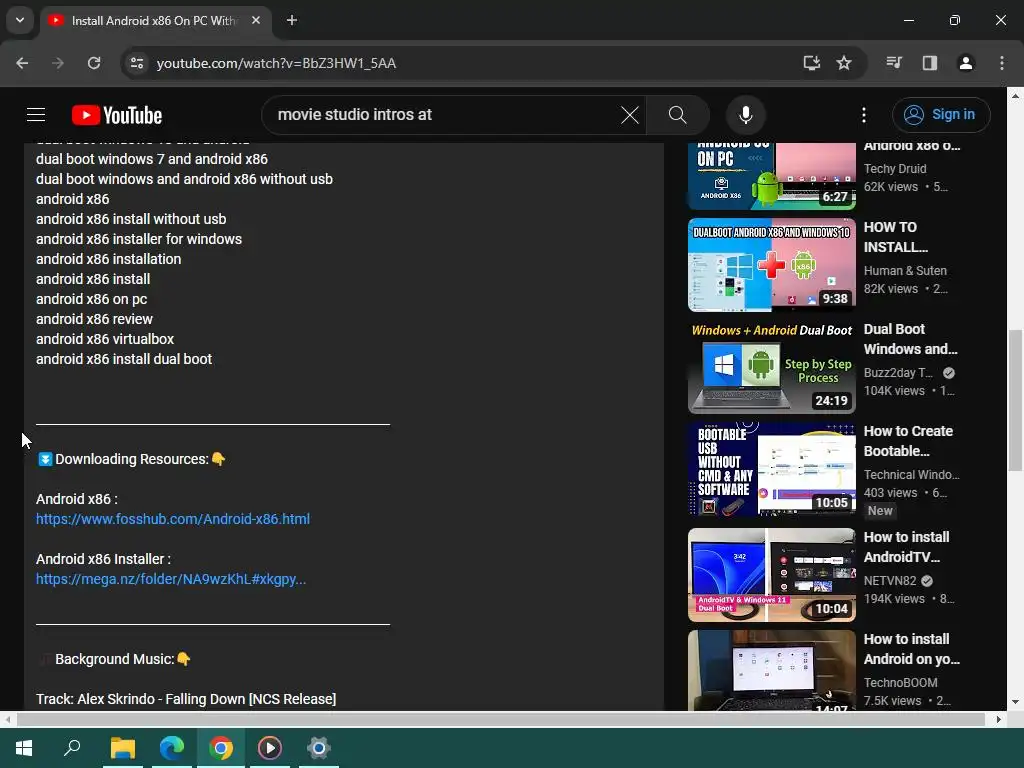The height and width of the screenshot is (768, 1024).
Task: Reload the YouTube page
Action: coord(94,63)
